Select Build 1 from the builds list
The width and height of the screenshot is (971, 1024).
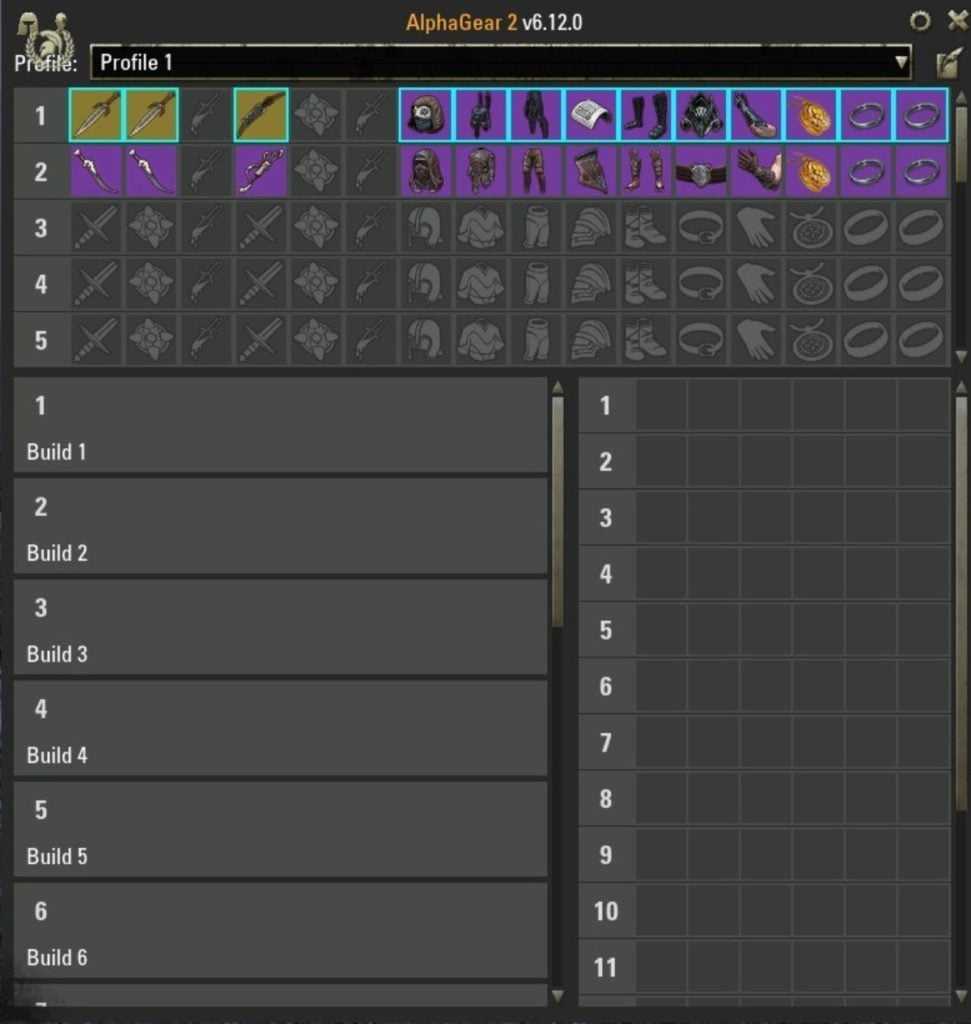coord(280,426)
